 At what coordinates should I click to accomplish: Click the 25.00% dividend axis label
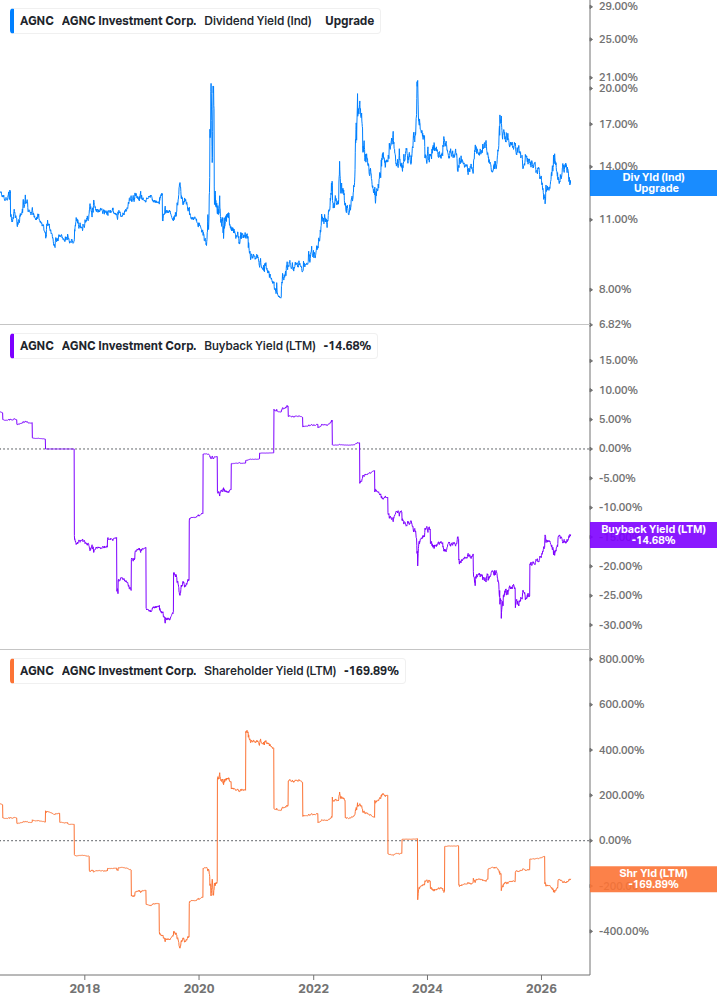[x=618, y=39]
